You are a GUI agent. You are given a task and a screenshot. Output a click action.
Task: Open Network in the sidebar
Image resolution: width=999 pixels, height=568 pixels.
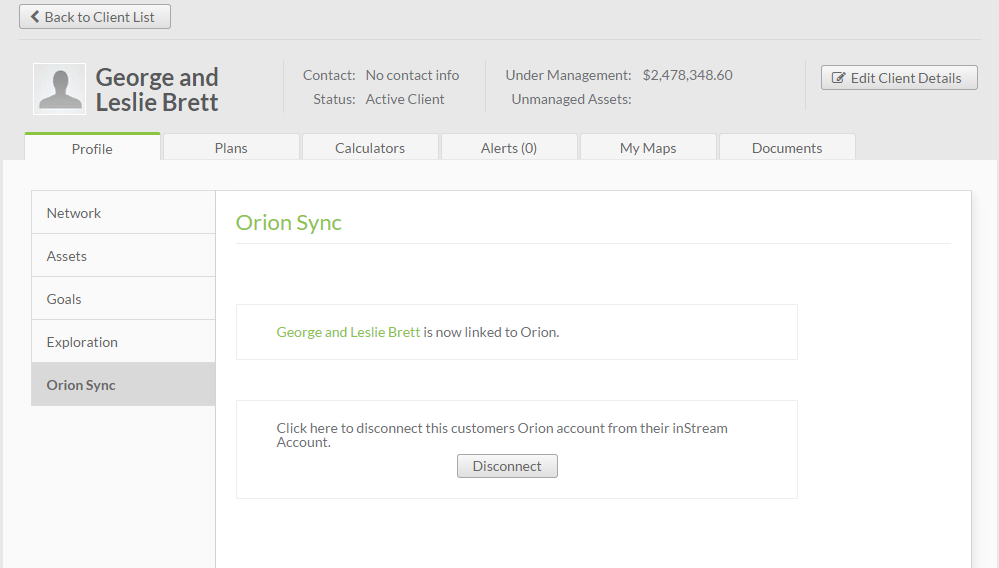[124, 213]
